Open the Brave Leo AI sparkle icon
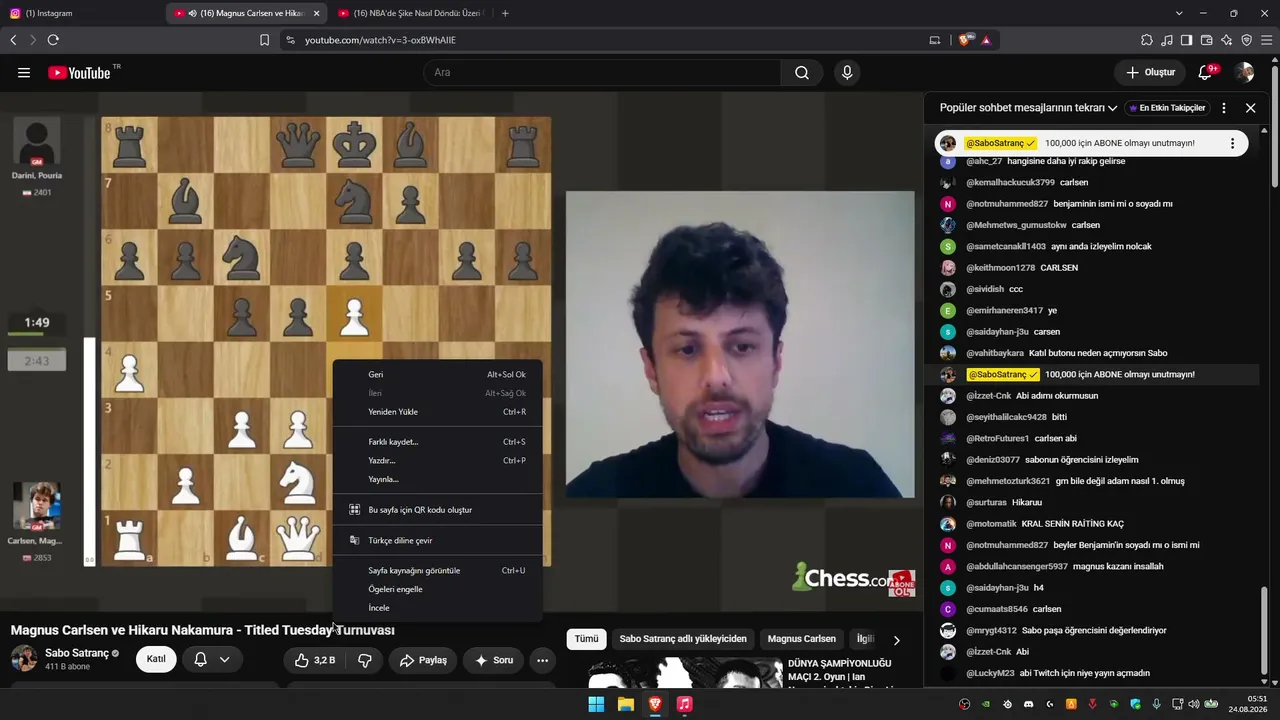Screen dimensions: 1280x720 coord(1227,40)
